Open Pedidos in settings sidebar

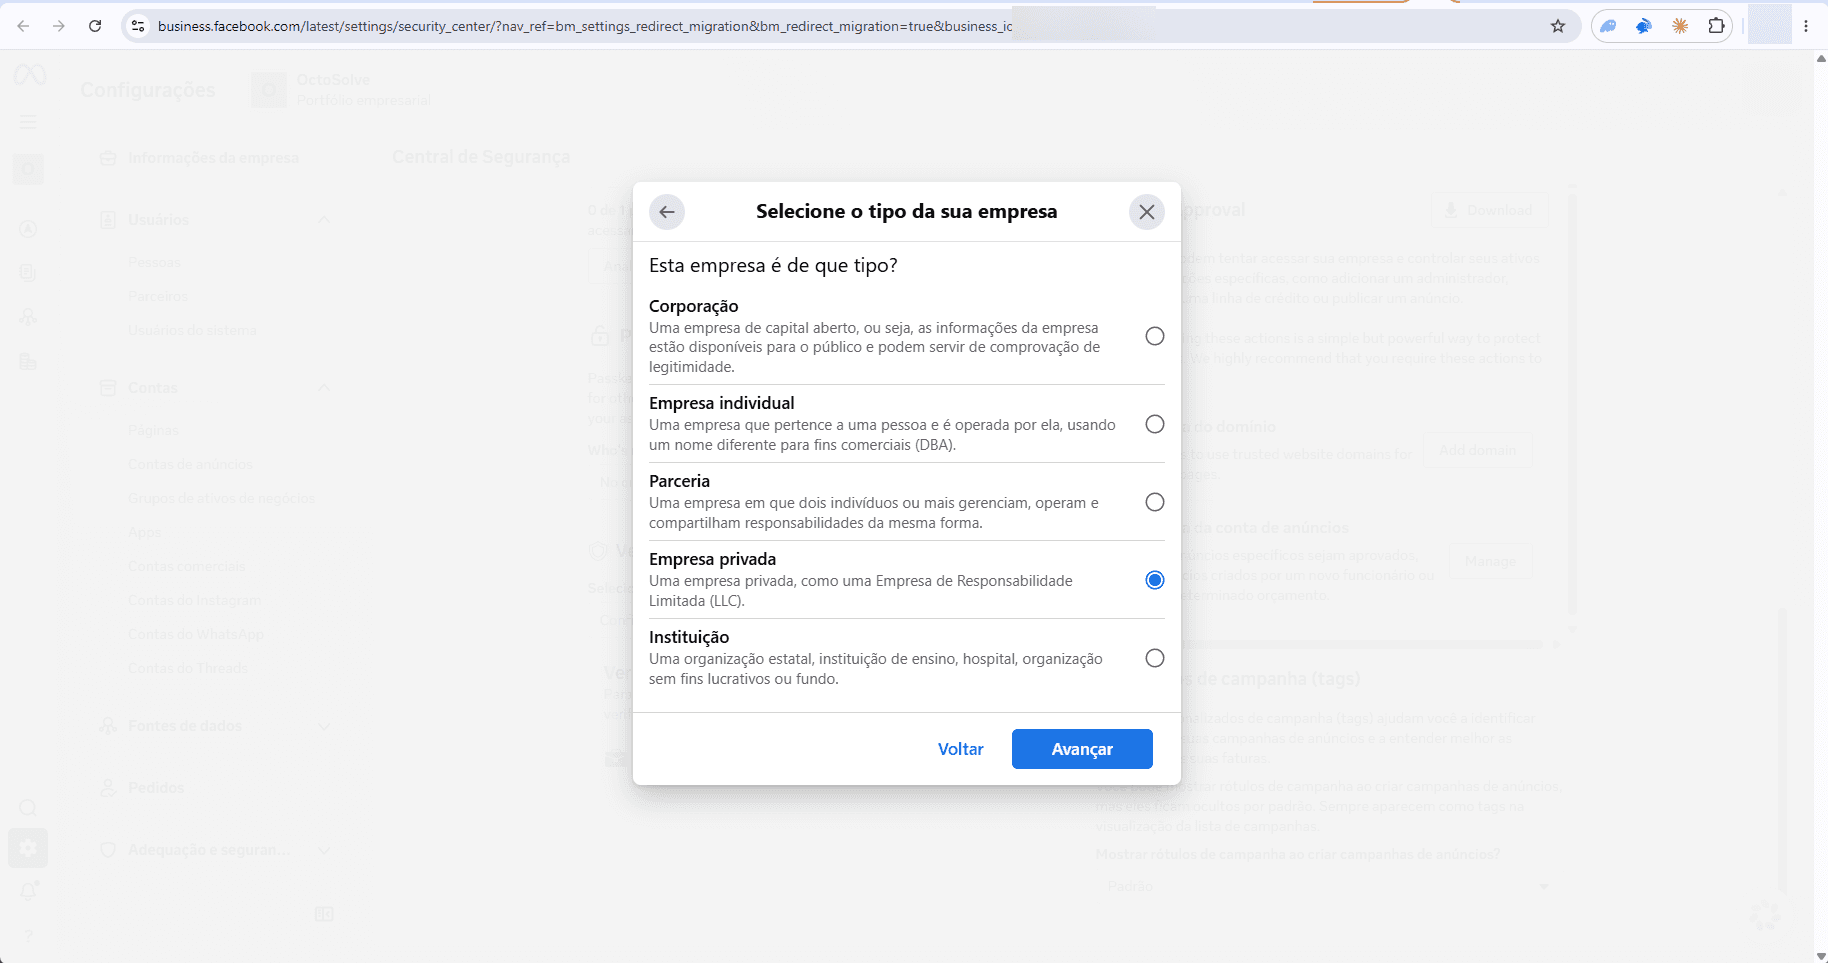156,788
